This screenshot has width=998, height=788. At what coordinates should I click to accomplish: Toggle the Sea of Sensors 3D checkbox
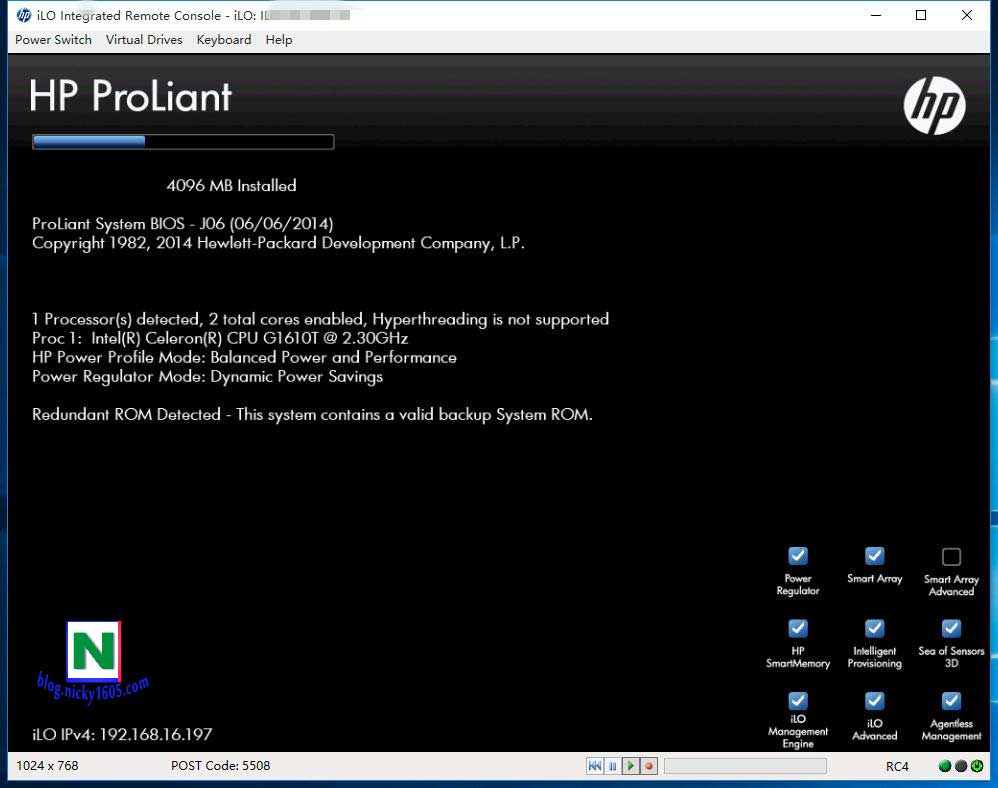[951, 627]
